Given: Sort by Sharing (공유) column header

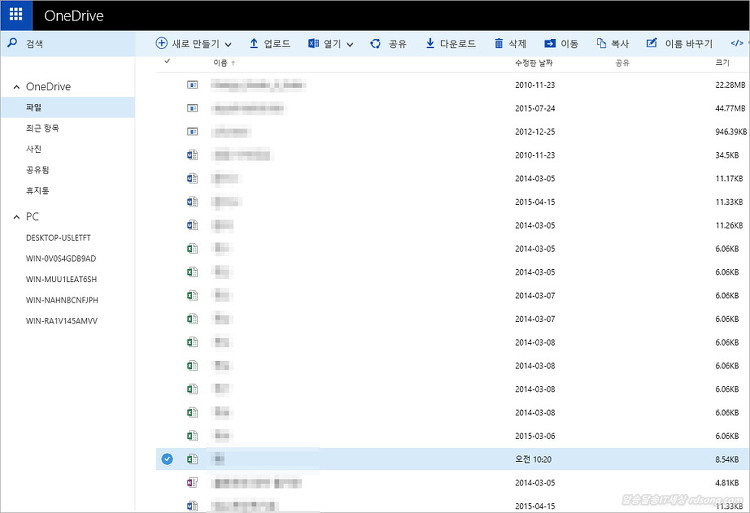Looking at the screenshot, I should (x=622, y=63).
